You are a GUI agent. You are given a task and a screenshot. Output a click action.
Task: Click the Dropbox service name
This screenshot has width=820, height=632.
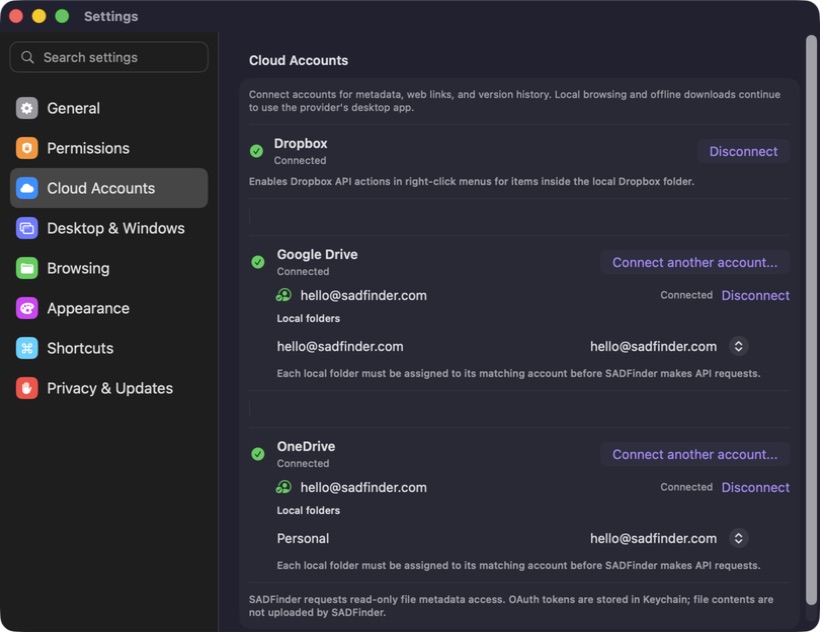301,143
